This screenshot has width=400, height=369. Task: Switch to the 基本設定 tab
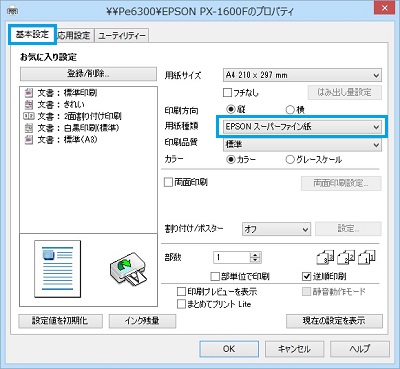tap(32, 34)
